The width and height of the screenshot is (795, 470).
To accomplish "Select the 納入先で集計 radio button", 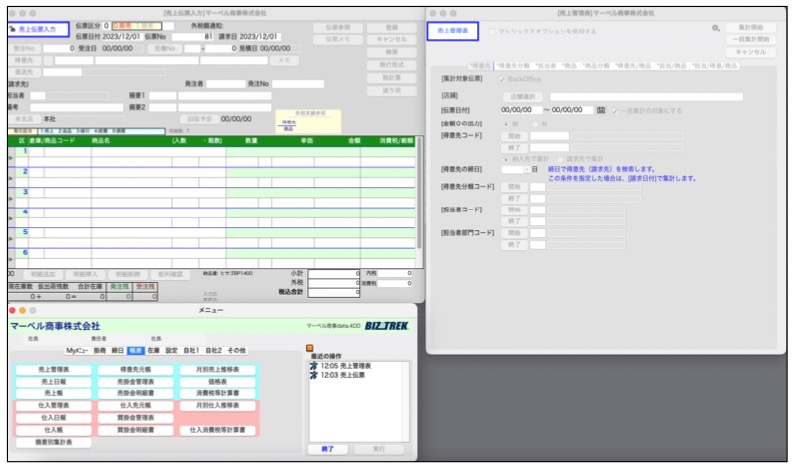I will click(x=505, y=157).
